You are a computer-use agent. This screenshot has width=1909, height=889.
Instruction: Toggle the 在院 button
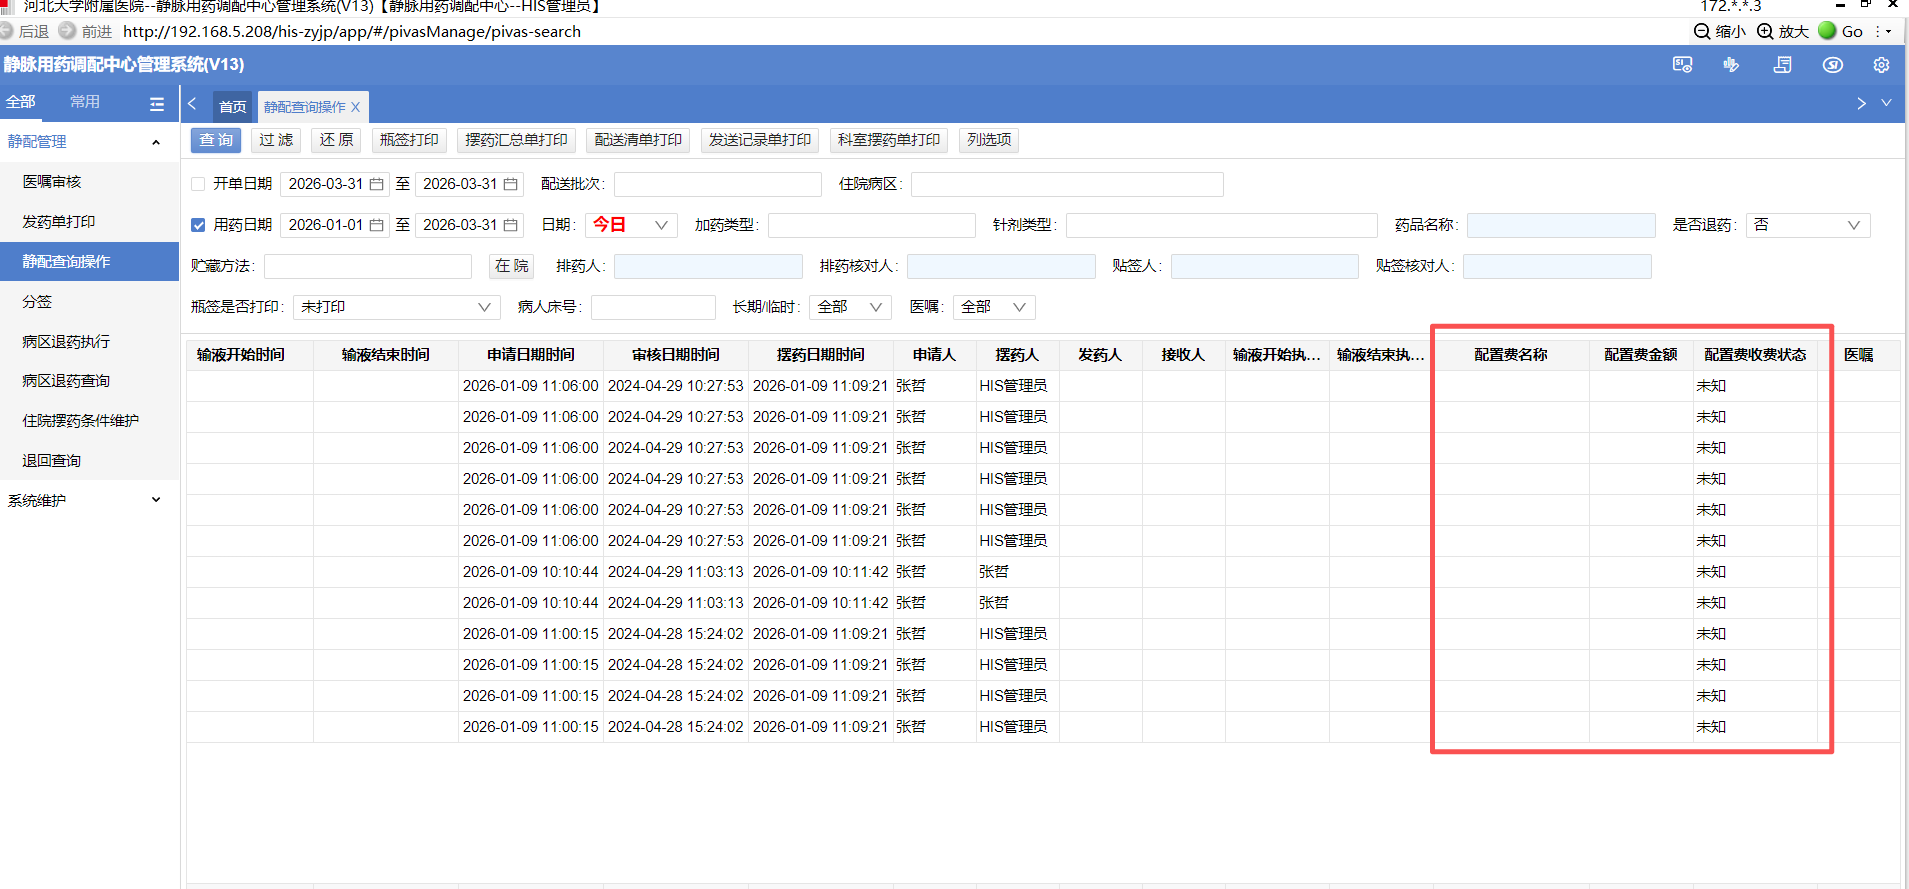tap(511, 266)
